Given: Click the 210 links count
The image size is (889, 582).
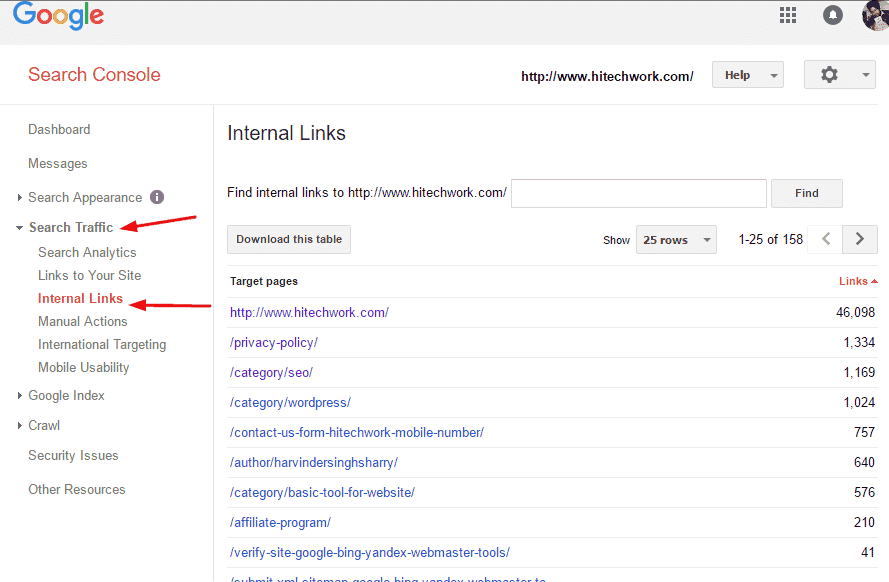Looking at the screenshot, I should point(864,523).
